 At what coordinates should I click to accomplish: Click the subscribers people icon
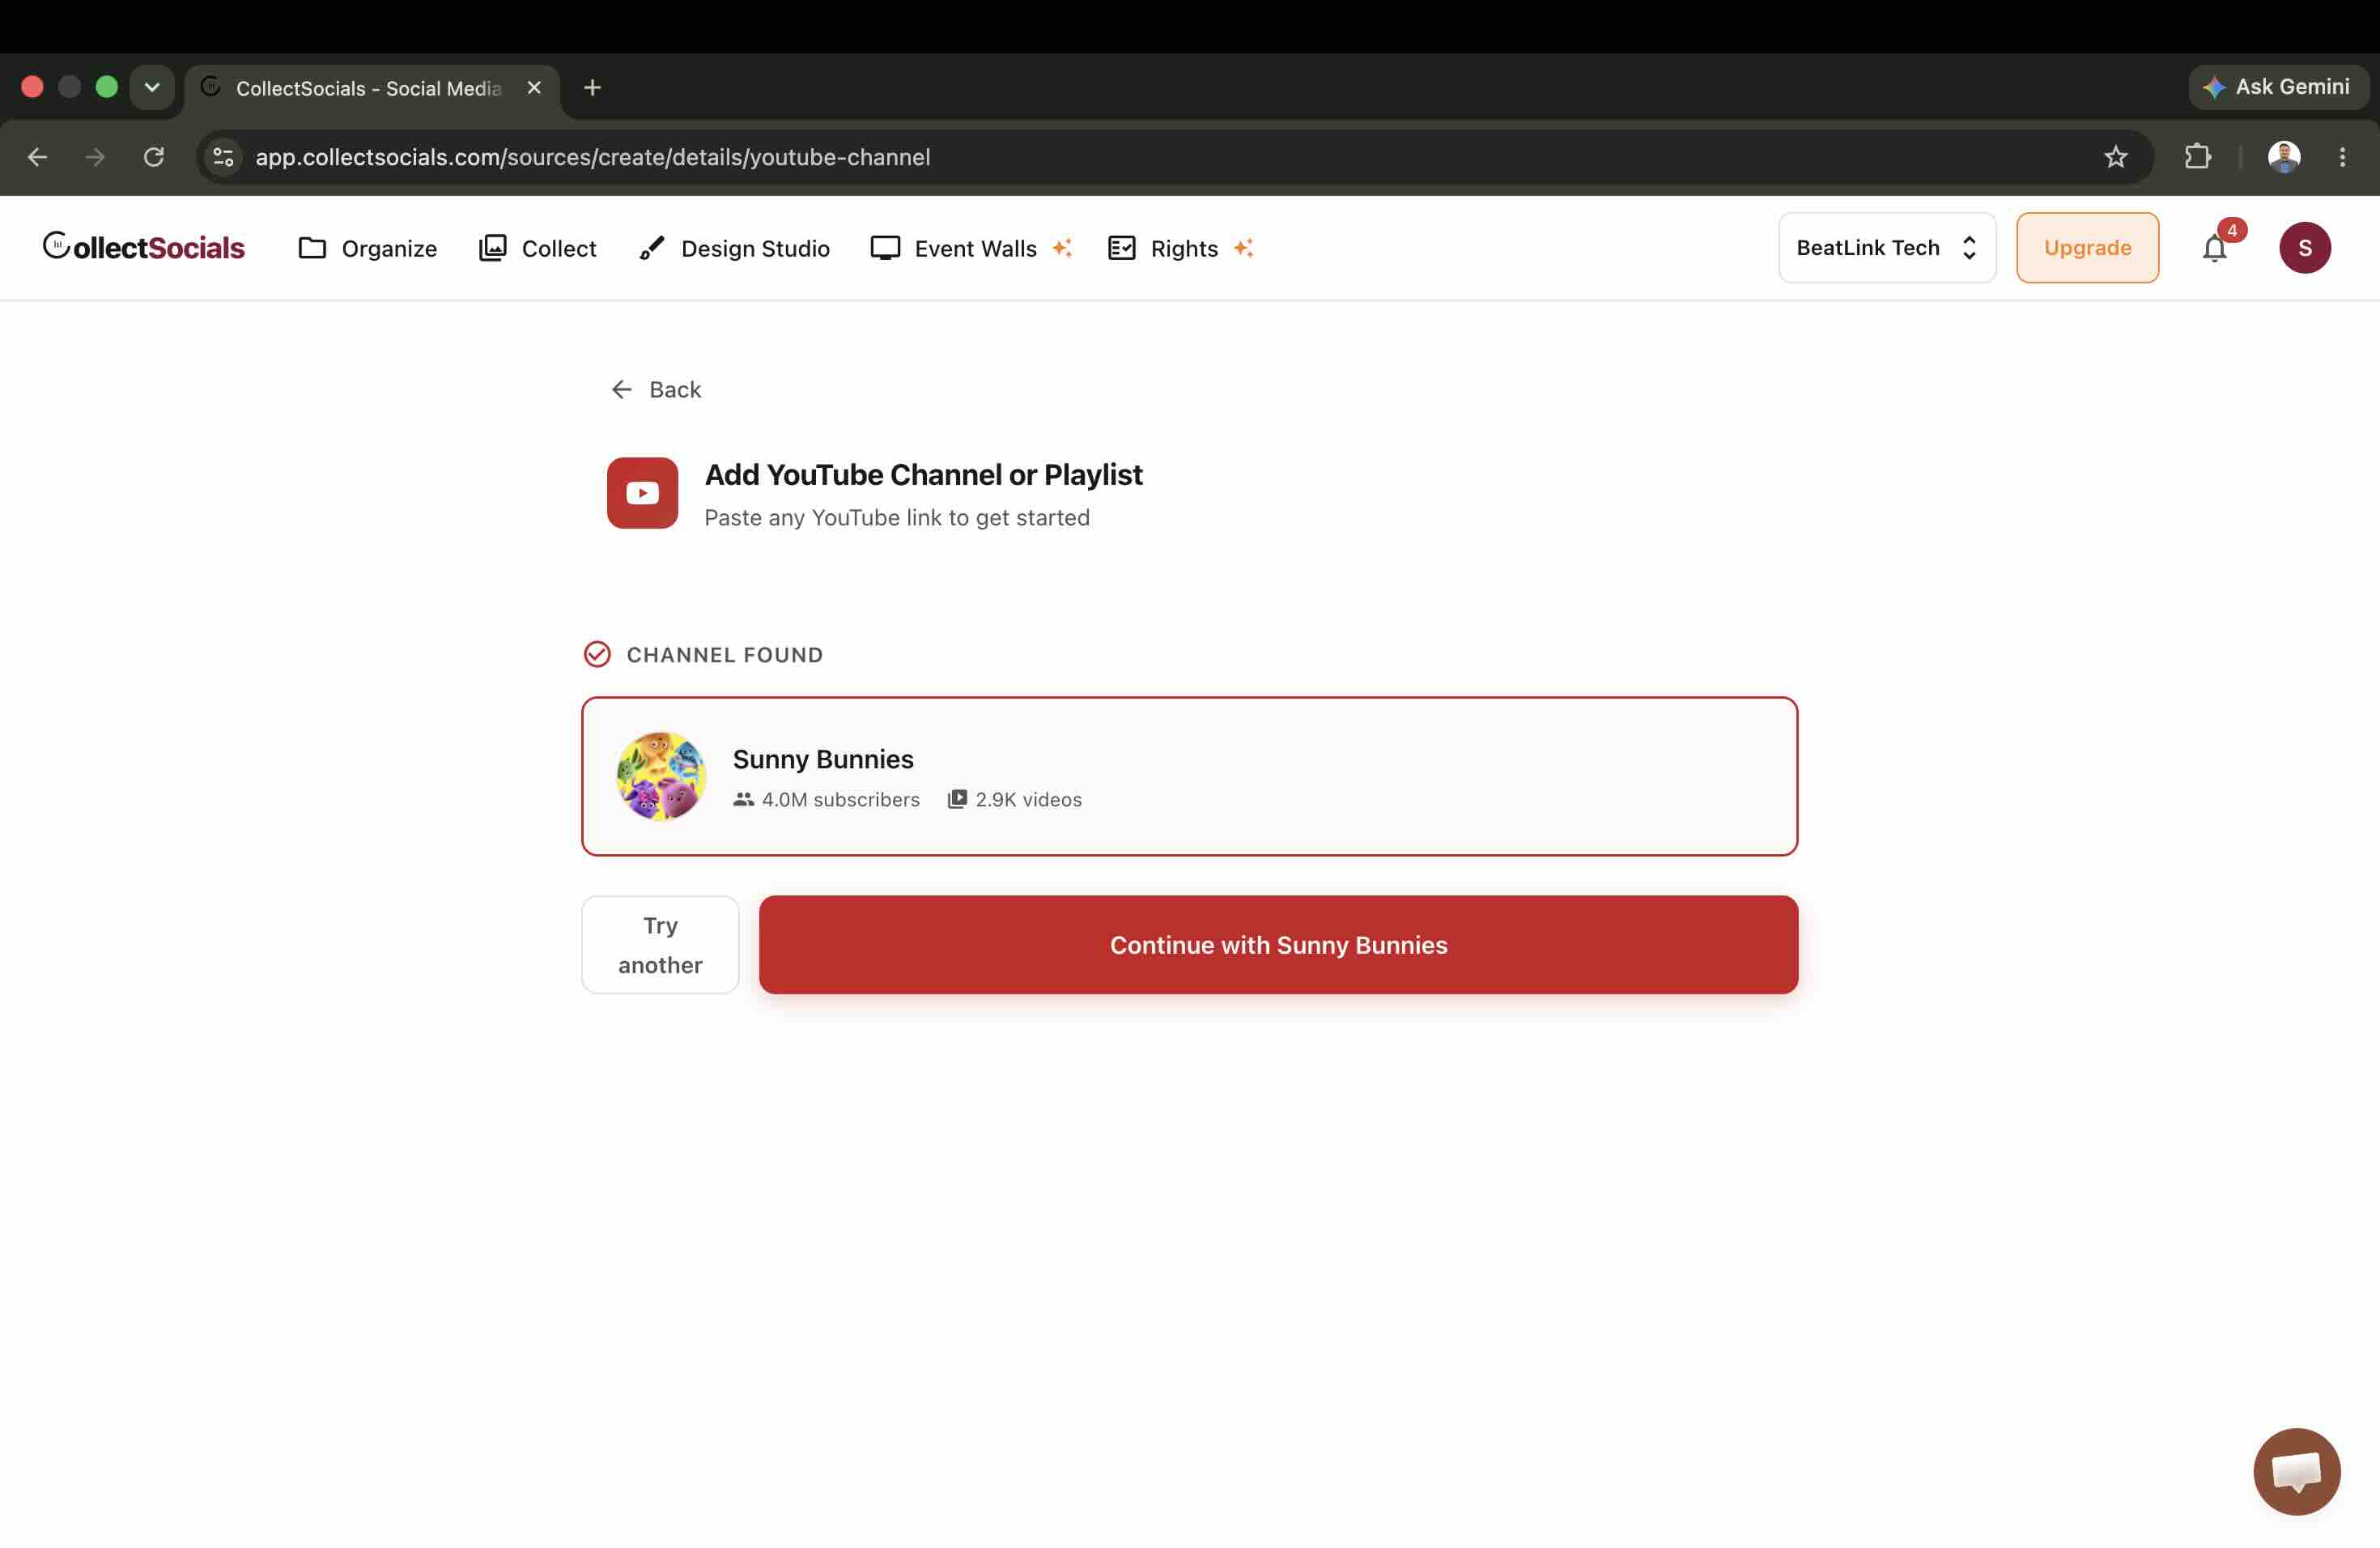point(743,799)
